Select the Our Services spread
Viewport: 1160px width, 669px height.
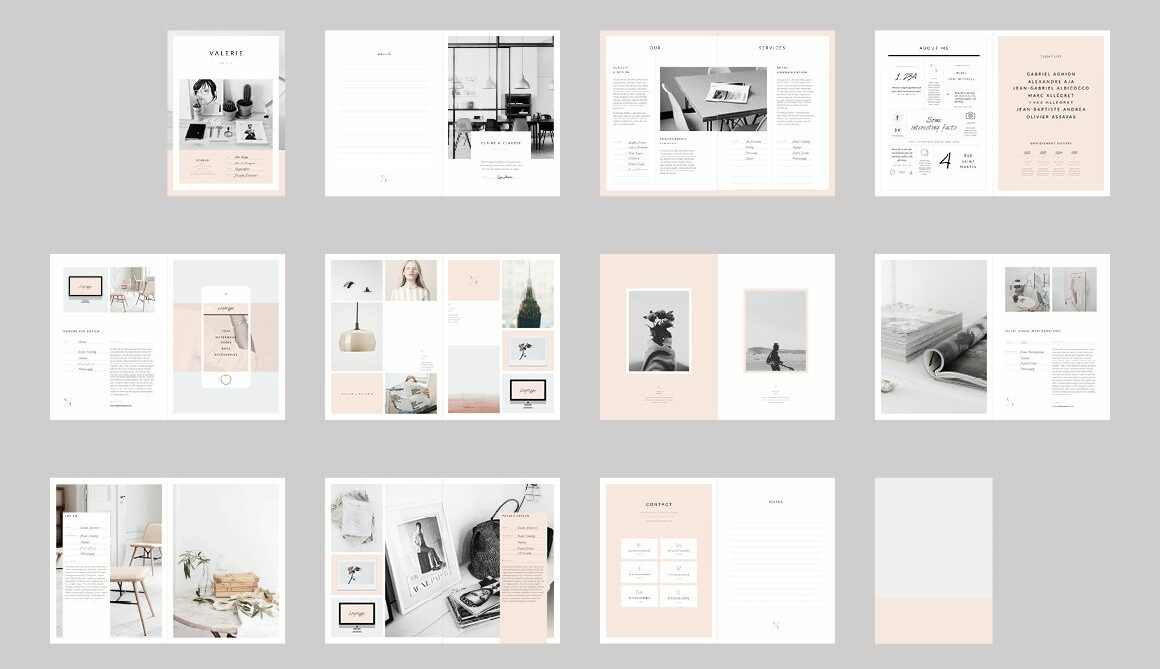[x=717, y=113]
